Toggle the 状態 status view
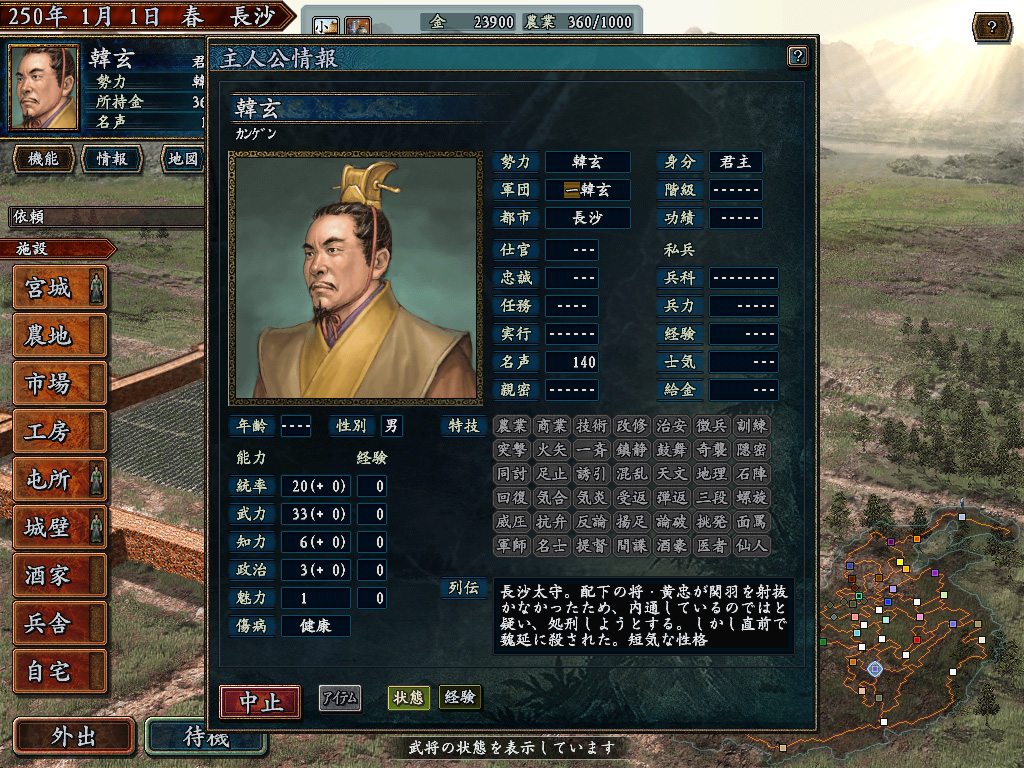Screen dimensions: 1024x768 [409, 697]
